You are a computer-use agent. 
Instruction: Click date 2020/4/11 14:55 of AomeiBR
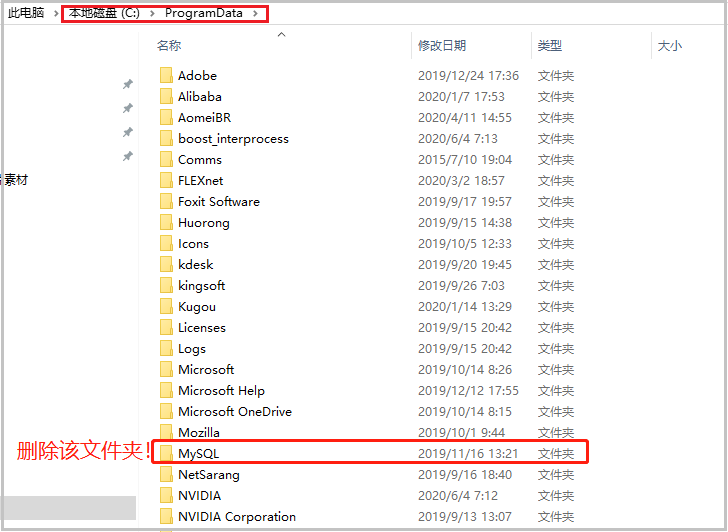[x=465, y=117]
